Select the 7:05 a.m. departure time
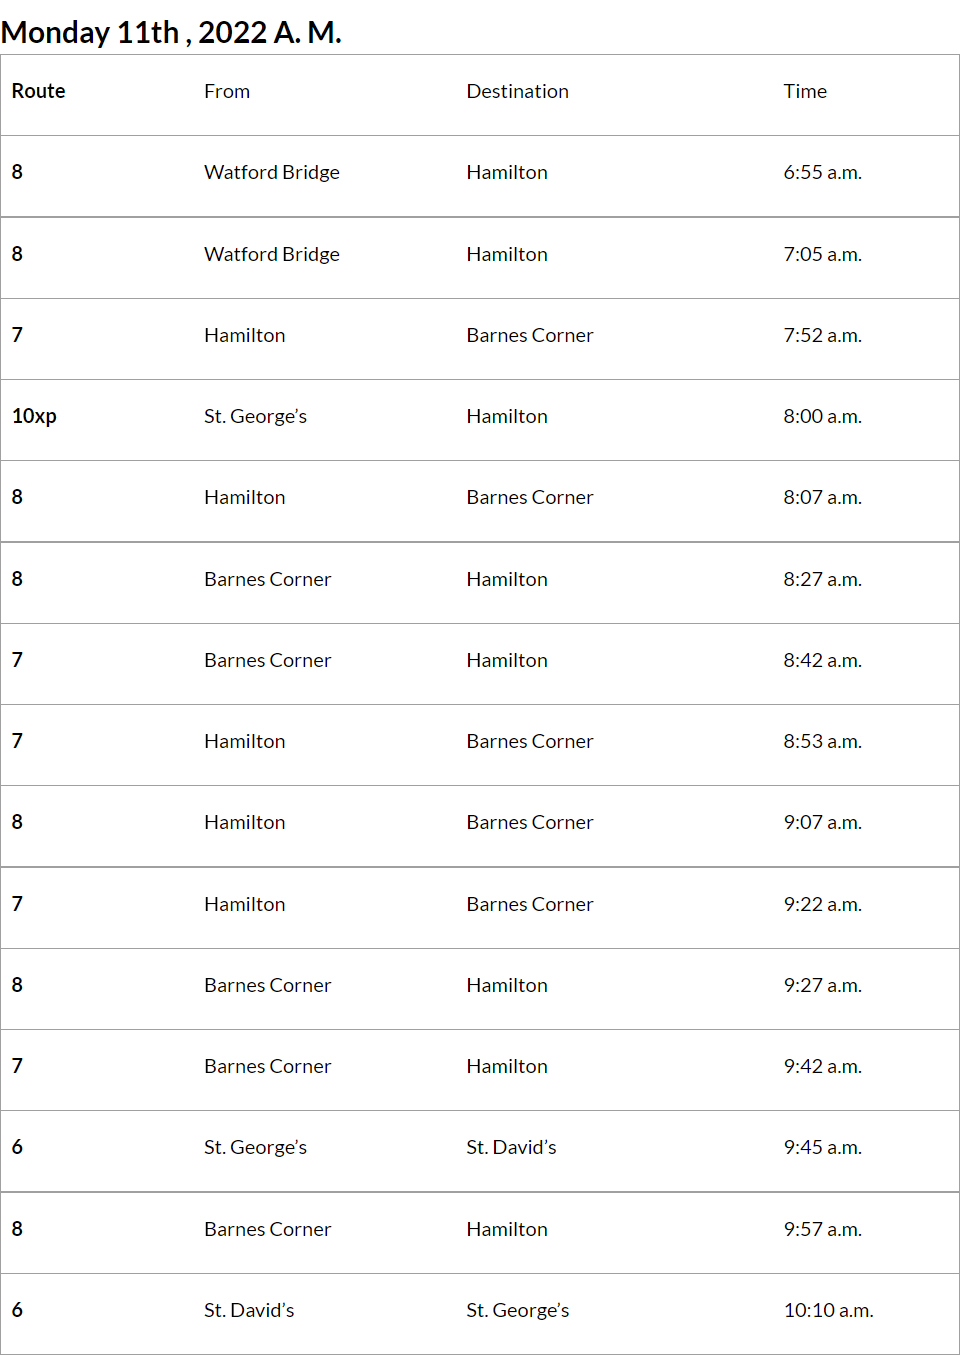The height and width of the screenshot is (1355, 960). pyautogui.click(x=822, y=254)
